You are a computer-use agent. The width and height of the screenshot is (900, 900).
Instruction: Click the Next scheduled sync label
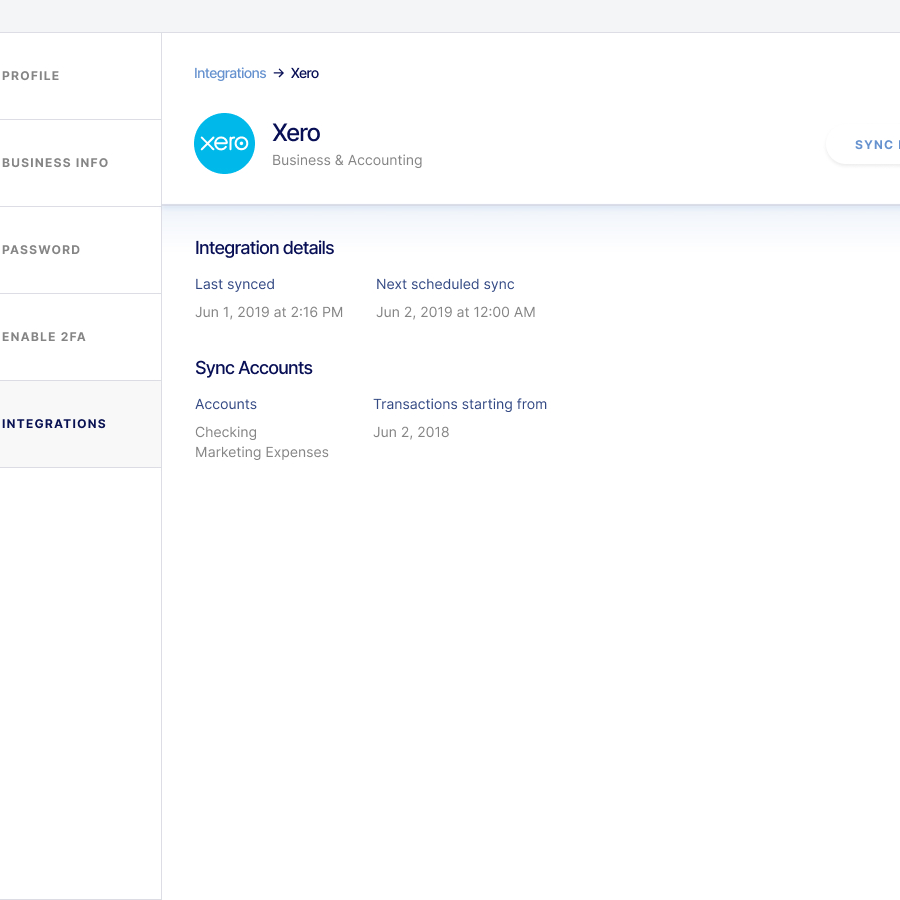(x=445, y=284)
